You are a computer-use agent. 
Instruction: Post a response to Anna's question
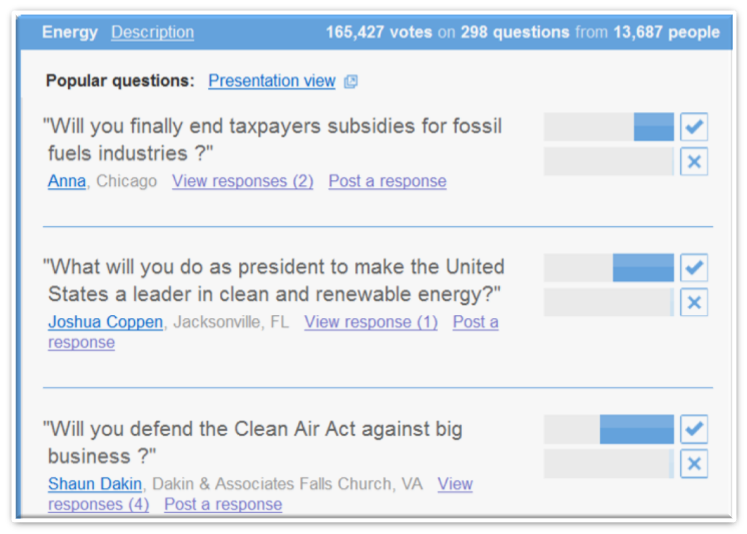(387, 181)
